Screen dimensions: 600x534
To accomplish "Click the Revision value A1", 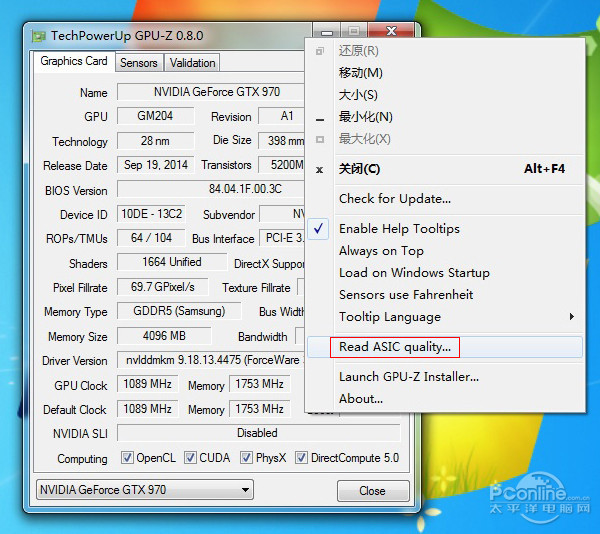I will tap(282, 116).
